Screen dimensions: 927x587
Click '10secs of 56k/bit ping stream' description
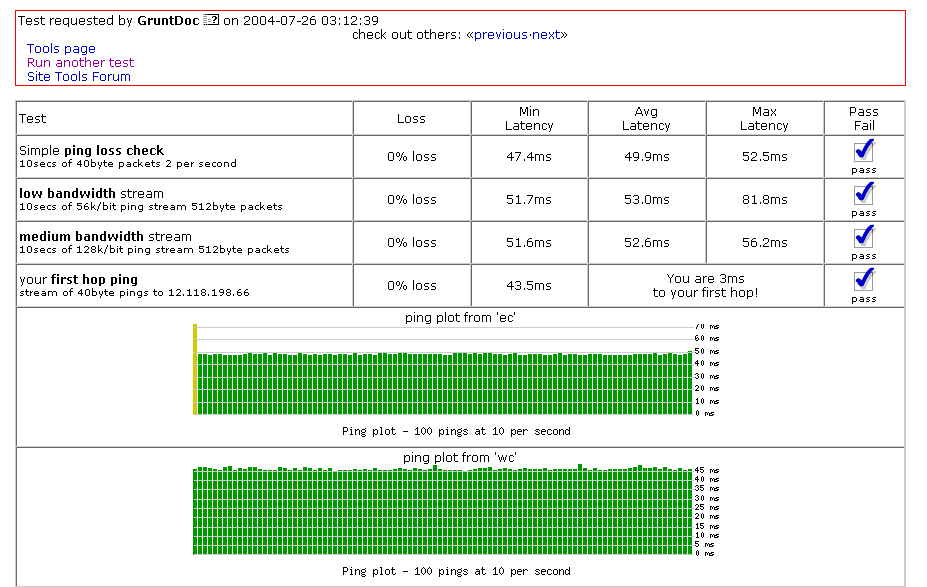click(x=151, y=207)
